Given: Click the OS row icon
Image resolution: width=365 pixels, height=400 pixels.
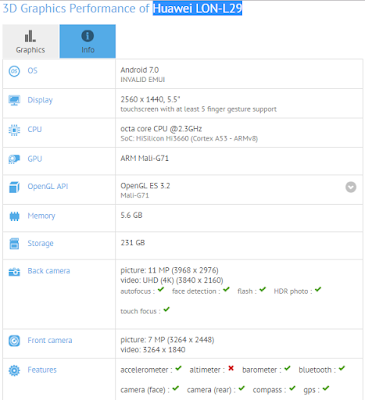Looking at the screenshot, I should (x=14, y=71).
